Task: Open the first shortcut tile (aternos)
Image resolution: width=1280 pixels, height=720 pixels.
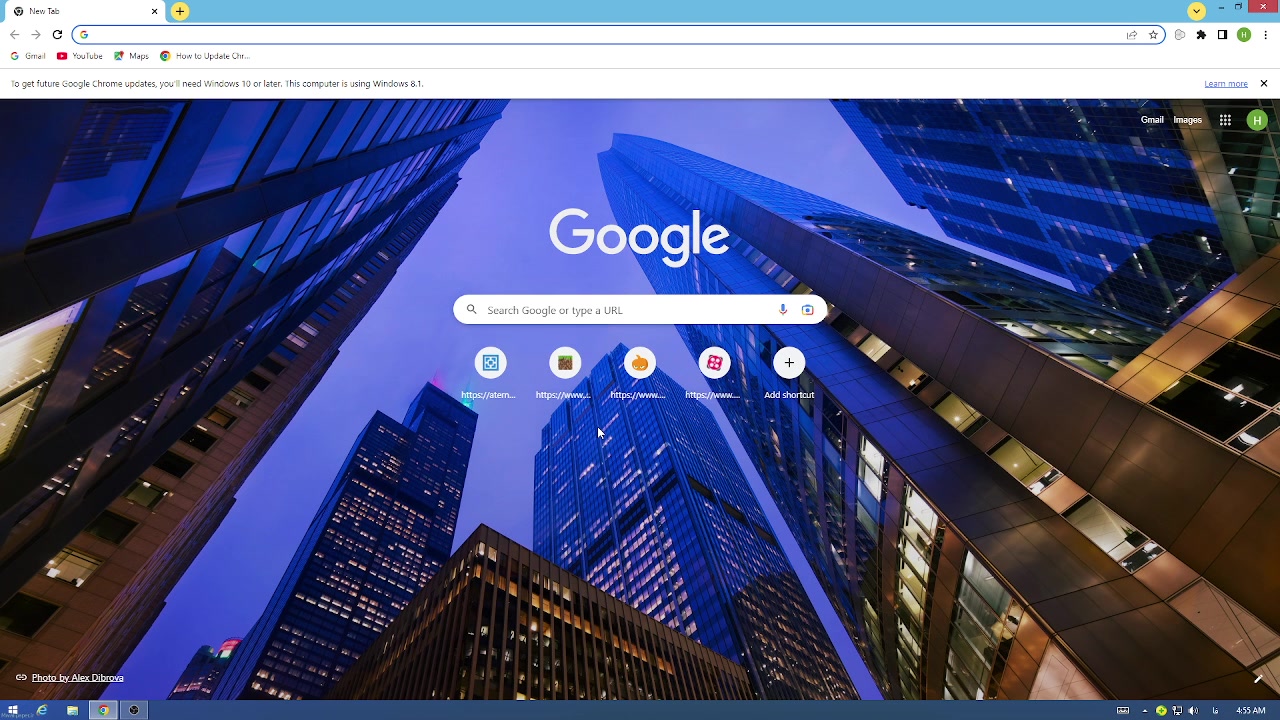Action: [490, 373]
